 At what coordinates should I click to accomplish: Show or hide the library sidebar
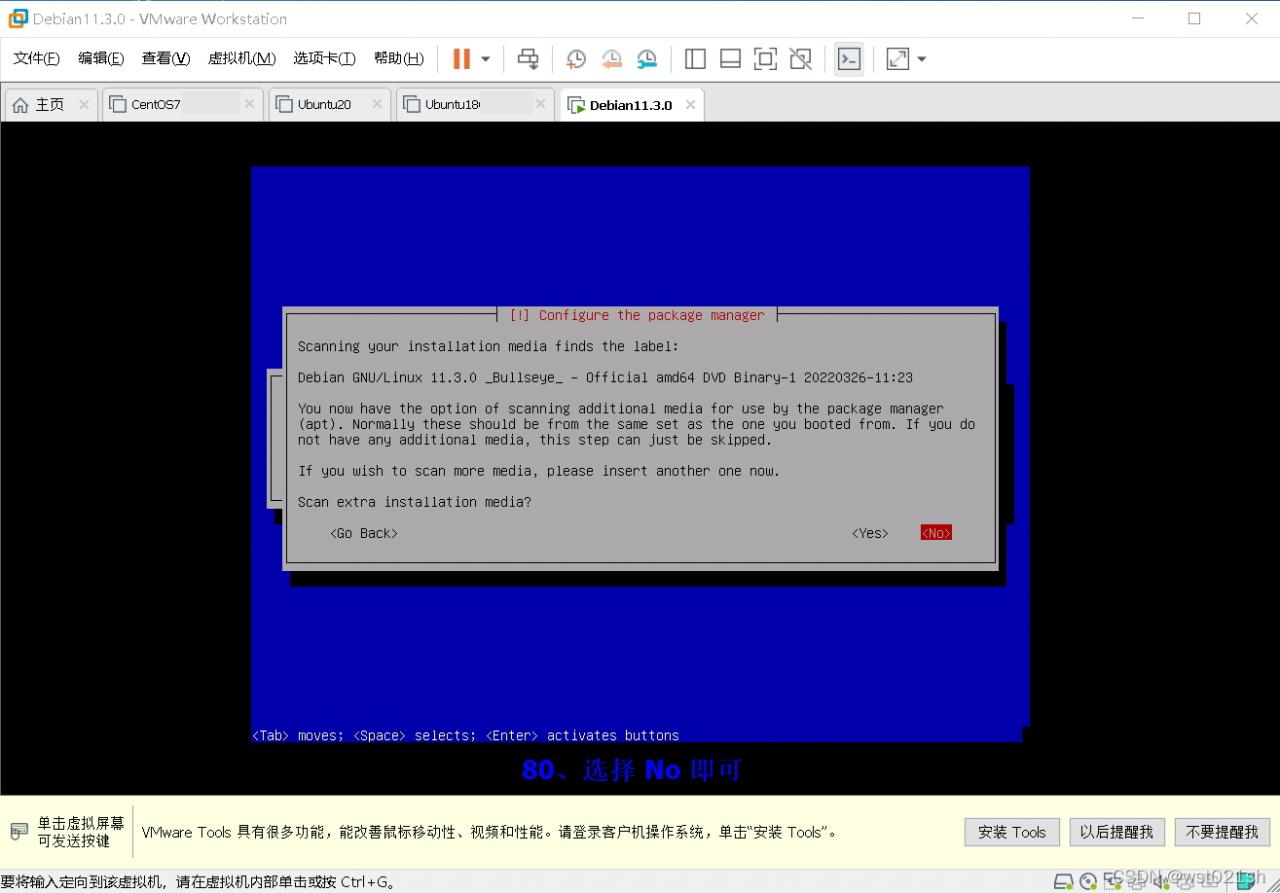[x=695, y=59]
